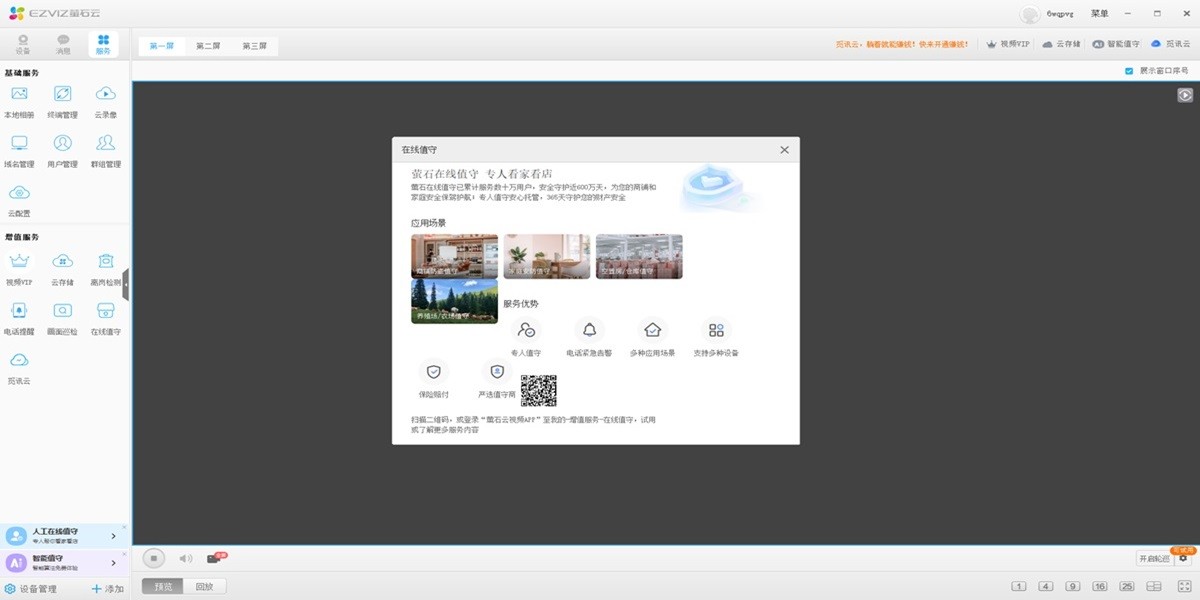Switch to the 第二屏 tab
Image resolution: width=1200 pixels, height=600 pixels.
208,45
